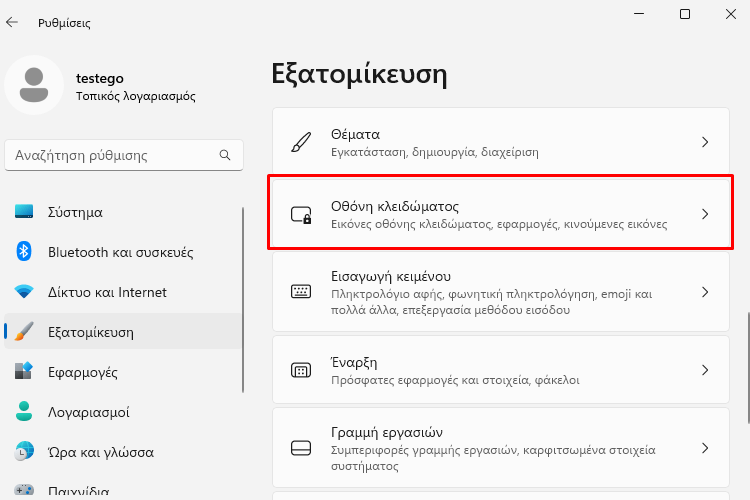Screen dimensions: 750x500
Task: Click the Wi-Fi network icon in sidebar
Action: [x=23, y=291]
